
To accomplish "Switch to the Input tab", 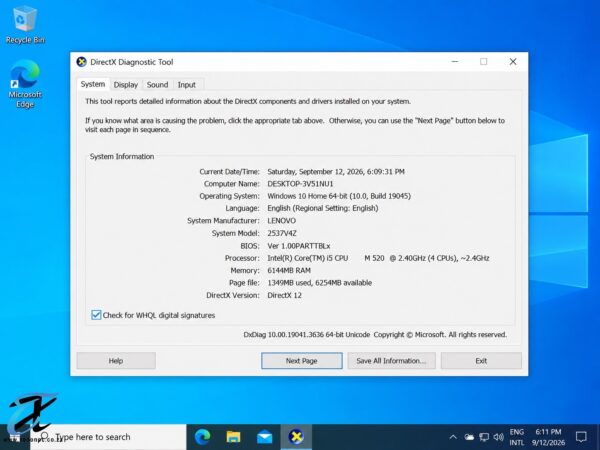I will (186, 85).
